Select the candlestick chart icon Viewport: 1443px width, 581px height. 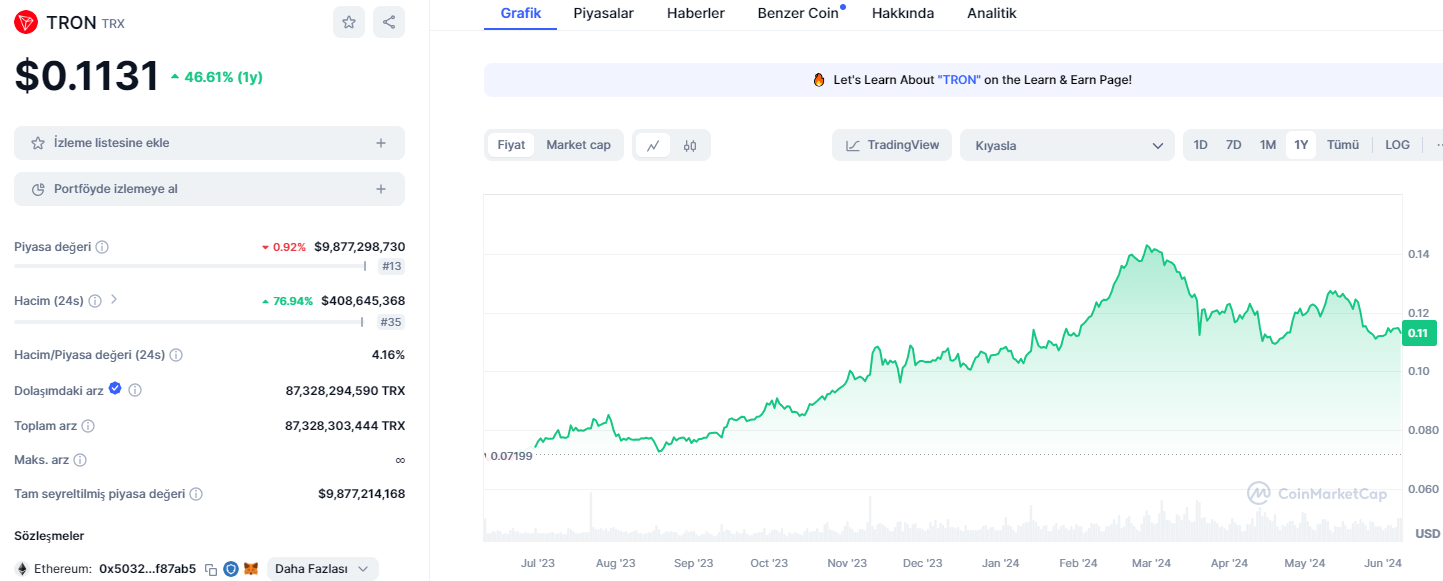point(690,145)
